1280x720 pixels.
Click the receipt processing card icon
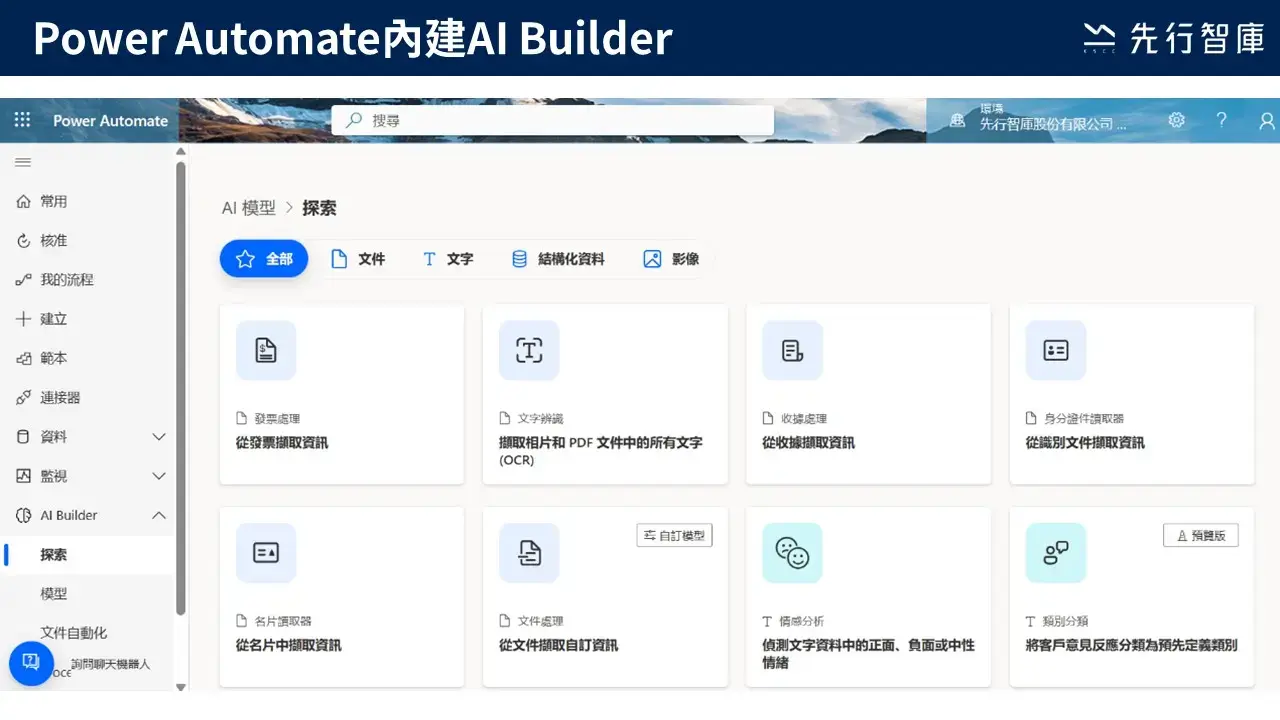[792, 350]
